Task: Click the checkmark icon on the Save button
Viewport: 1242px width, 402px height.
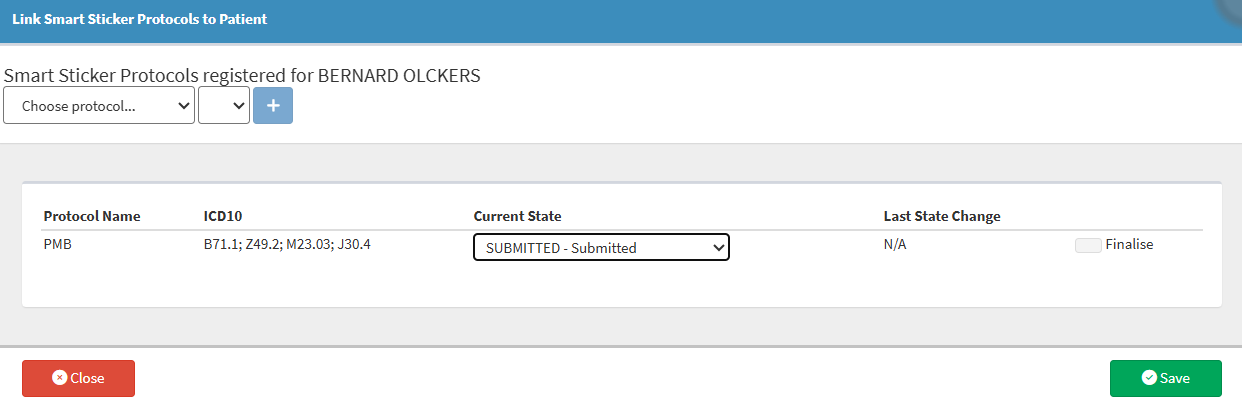Action: tap(1149, 378)
